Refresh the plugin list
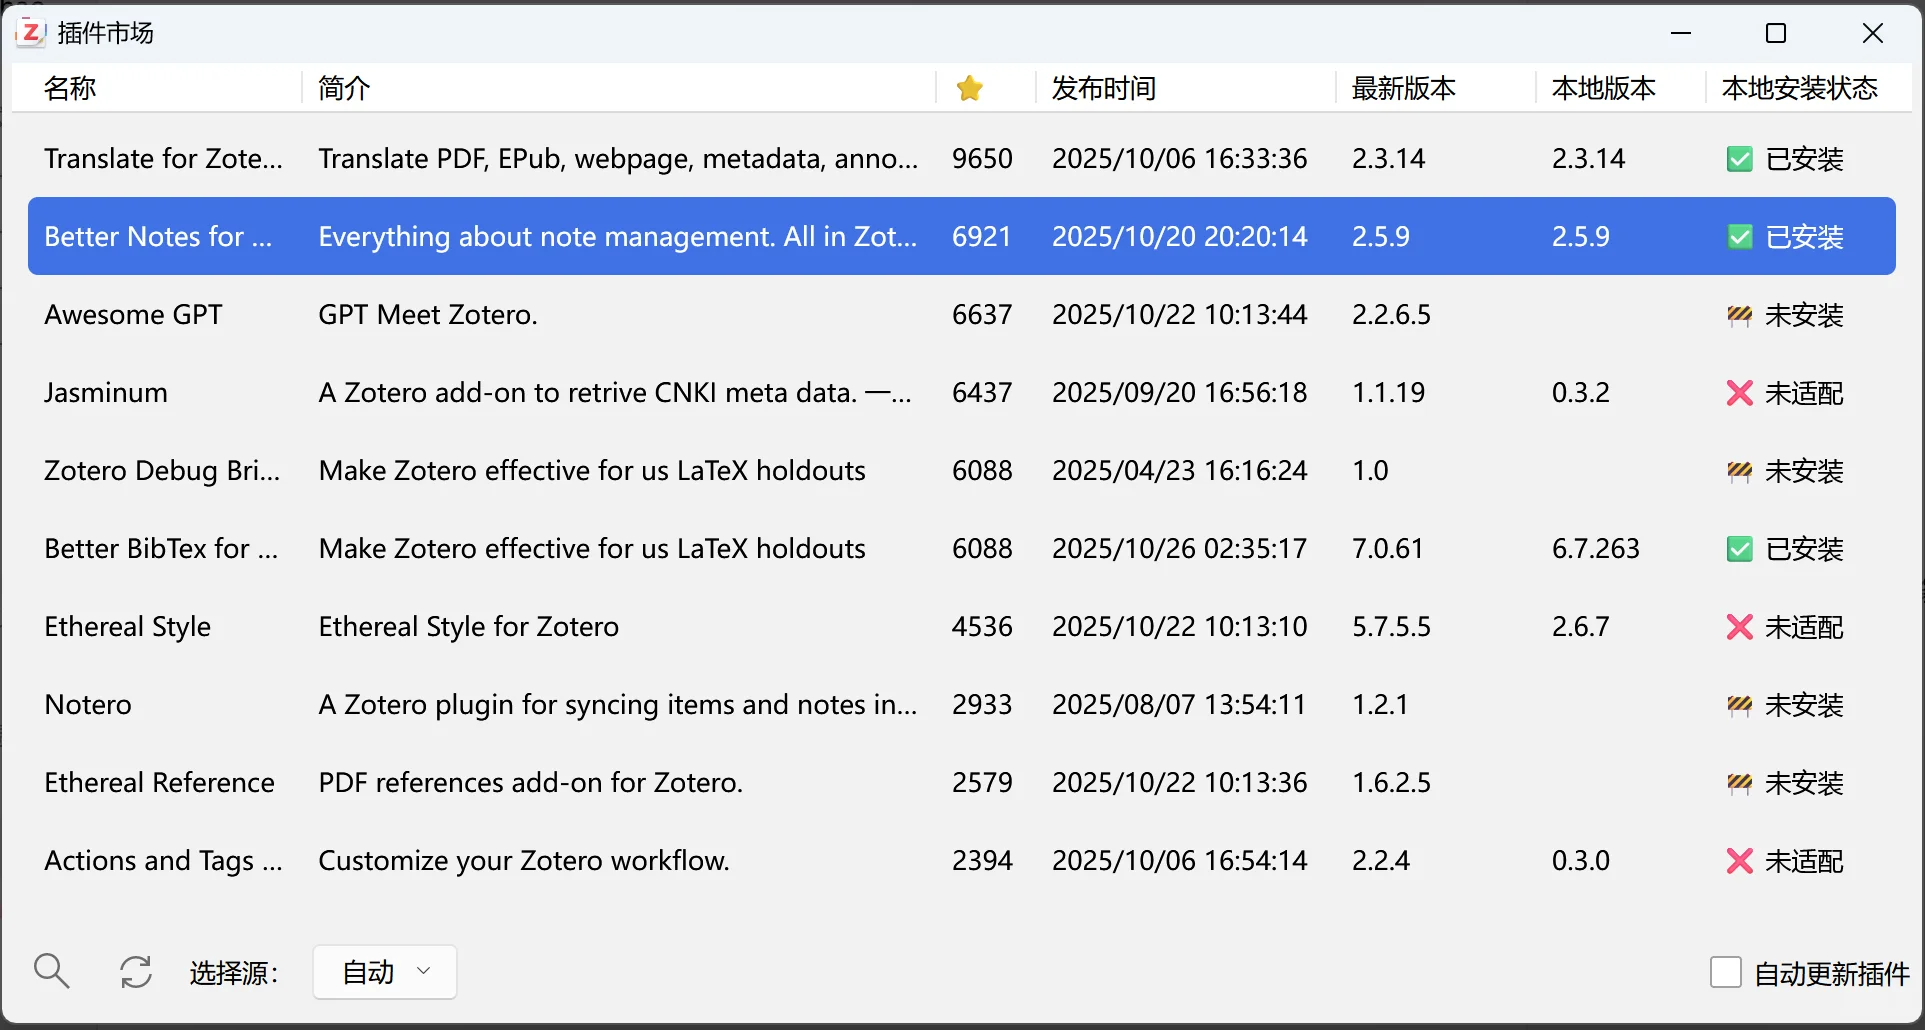Viewport: 1925px width, 1030px height. click(x=136, y=971)
